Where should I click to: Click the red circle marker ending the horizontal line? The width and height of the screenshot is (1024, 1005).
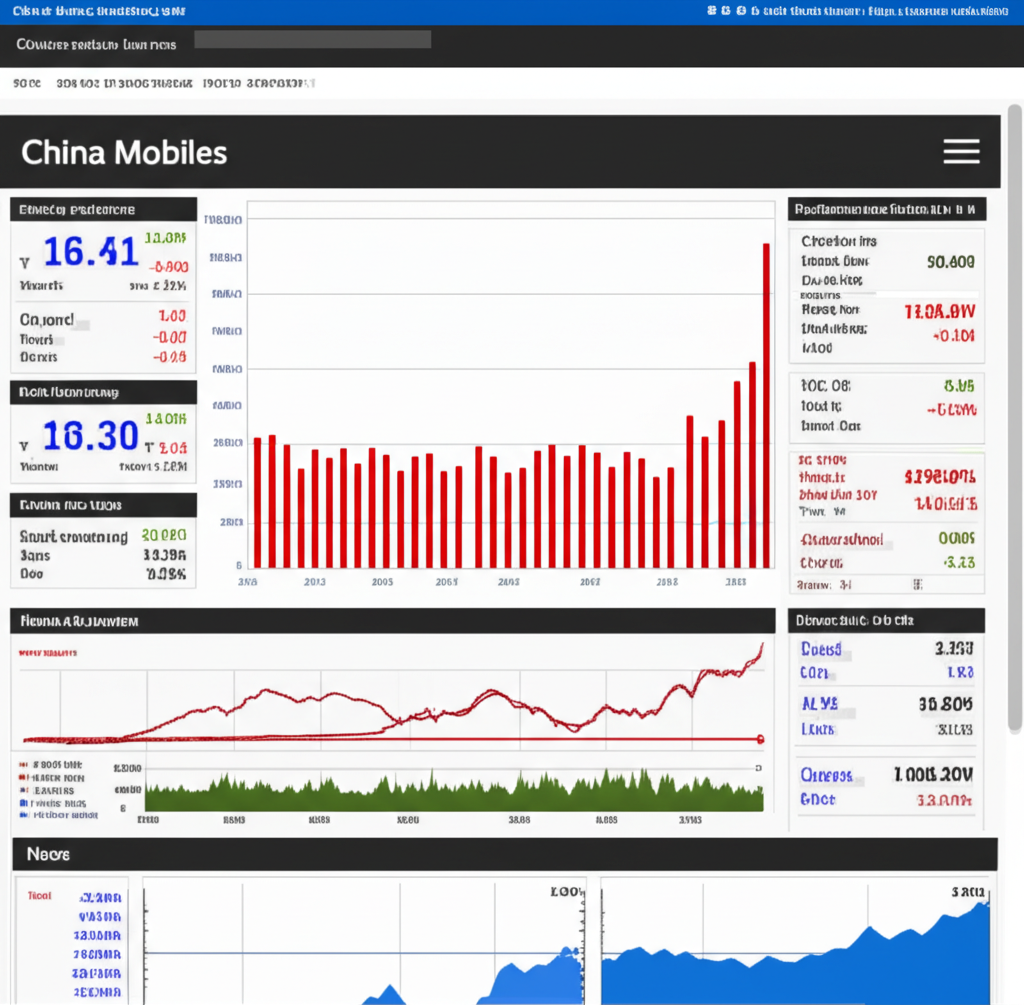[x=761, y=739]
